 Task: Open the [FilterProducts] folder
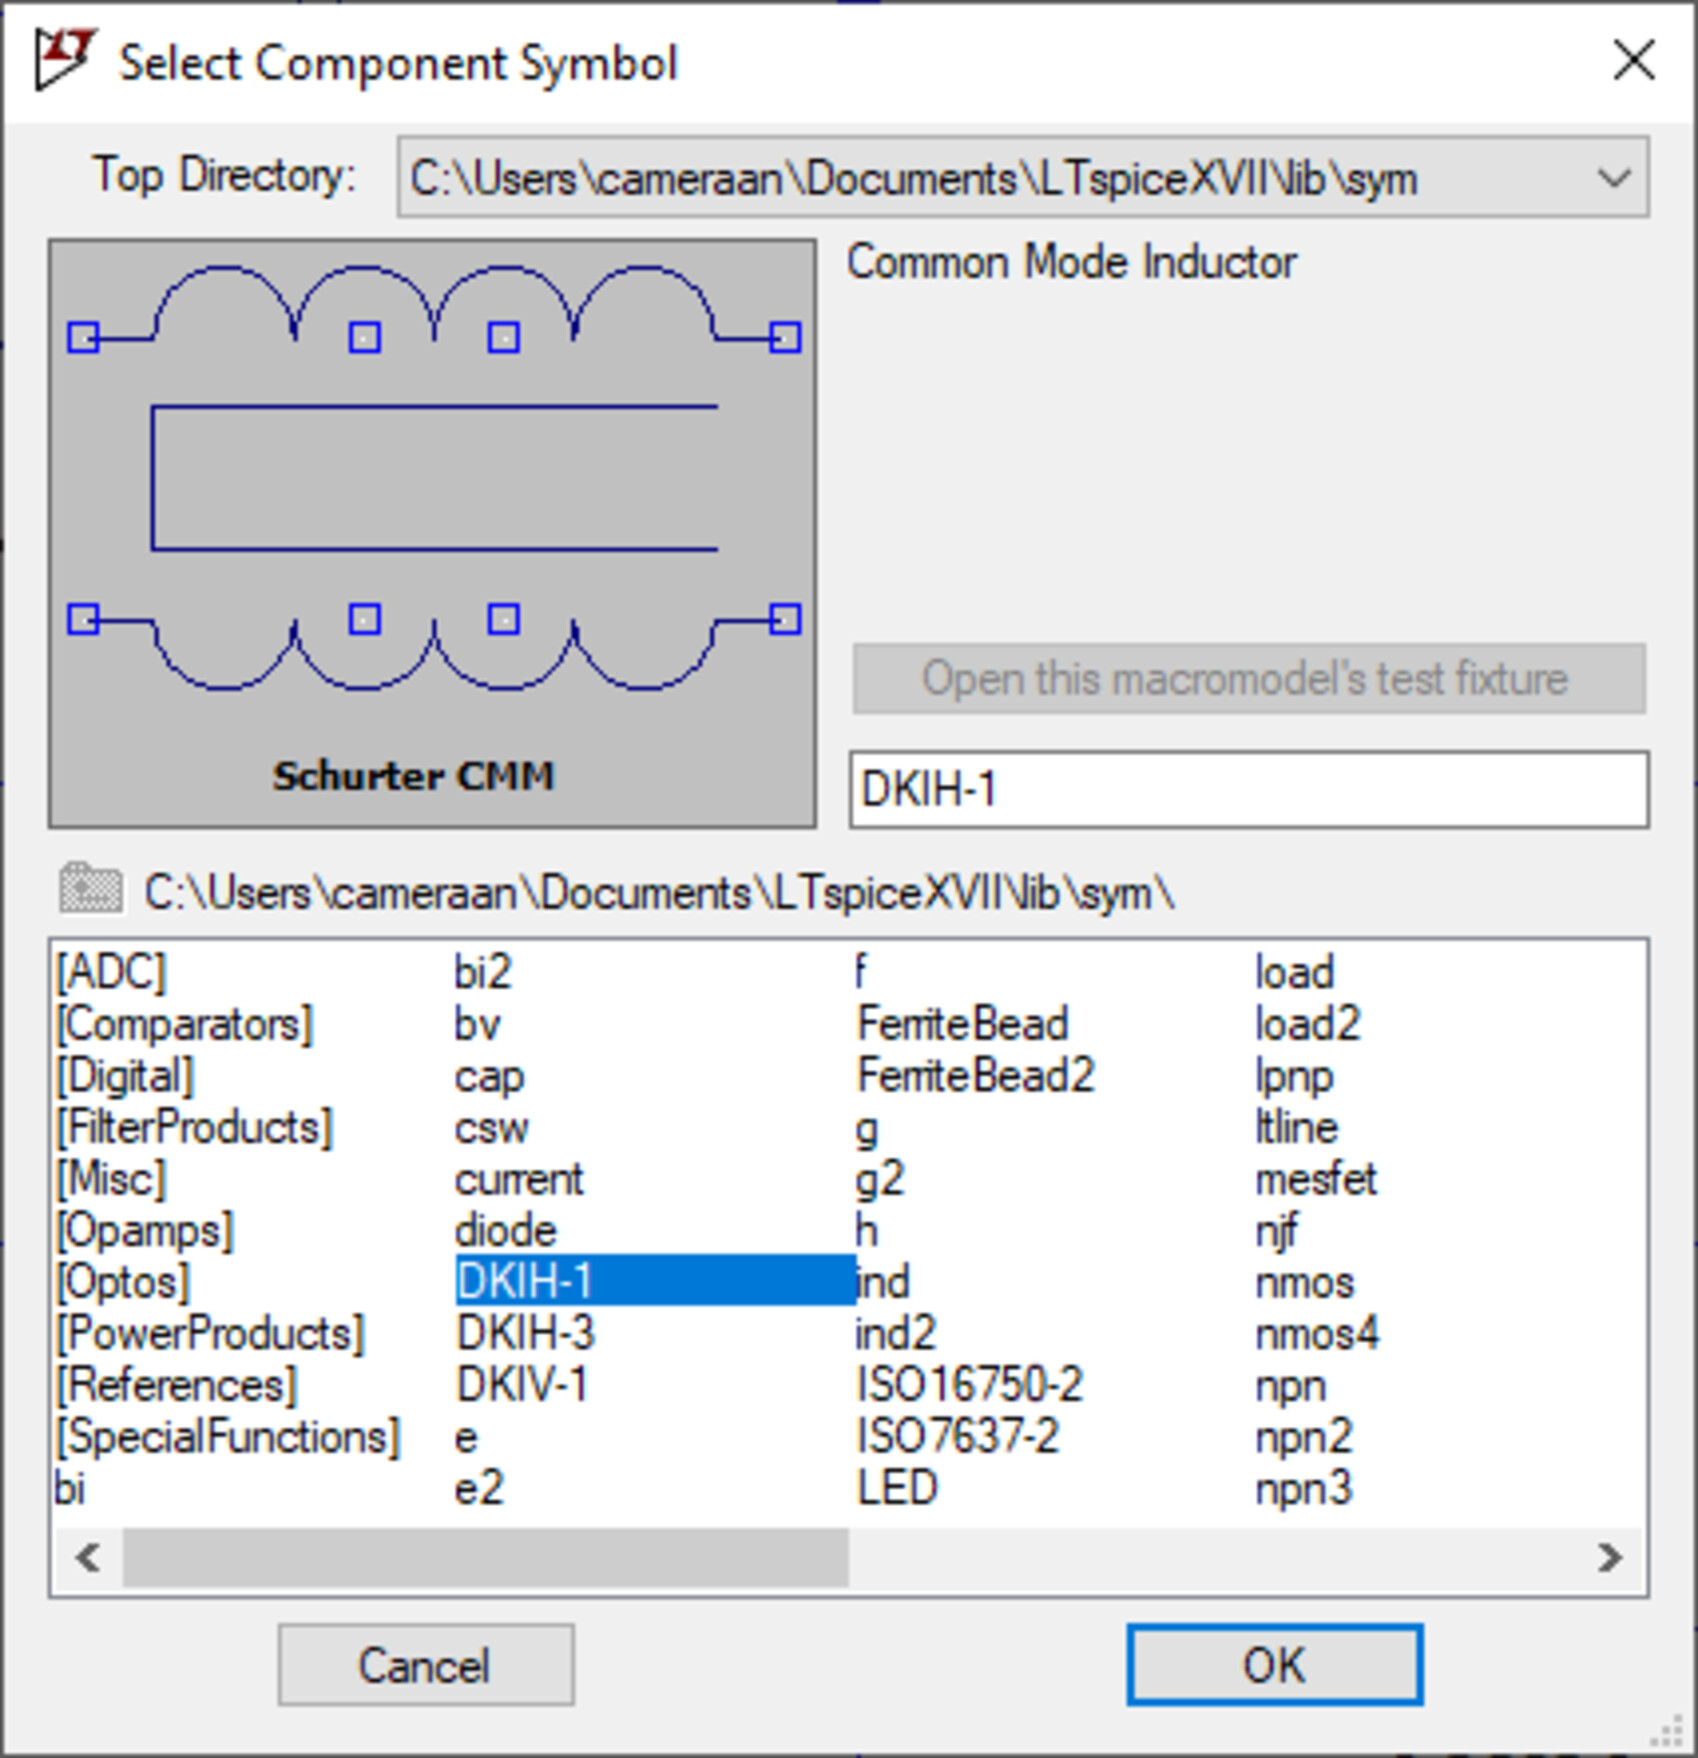194,1128
